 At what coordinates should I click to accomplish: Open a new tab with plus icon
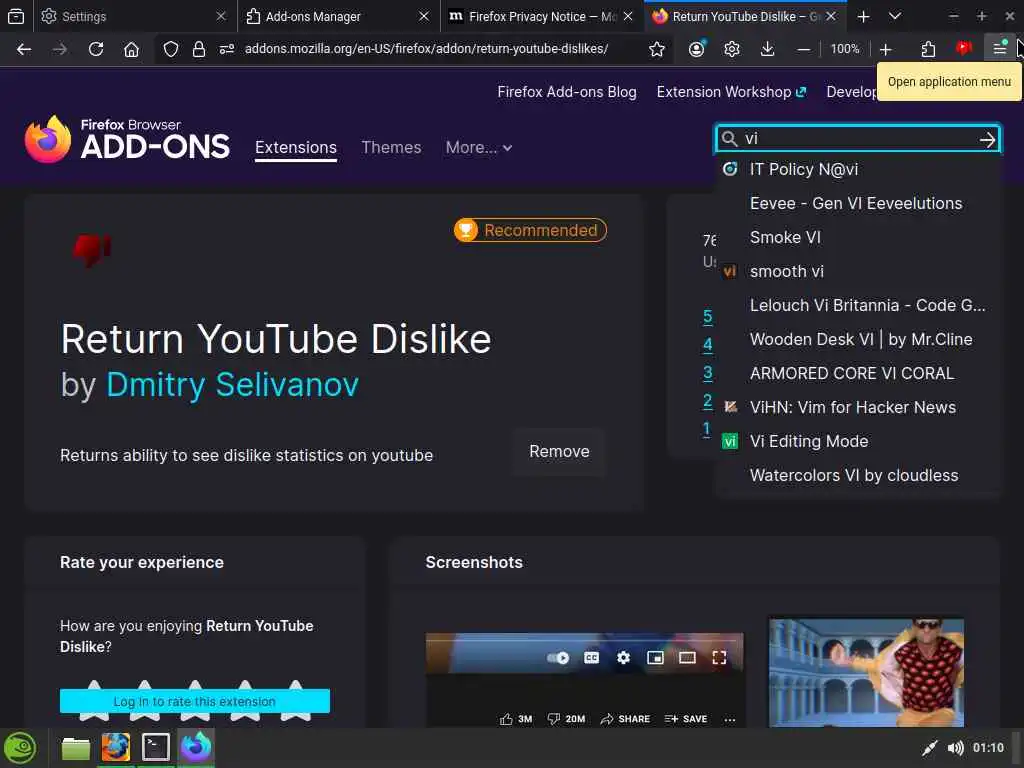(x=863, y=16)
